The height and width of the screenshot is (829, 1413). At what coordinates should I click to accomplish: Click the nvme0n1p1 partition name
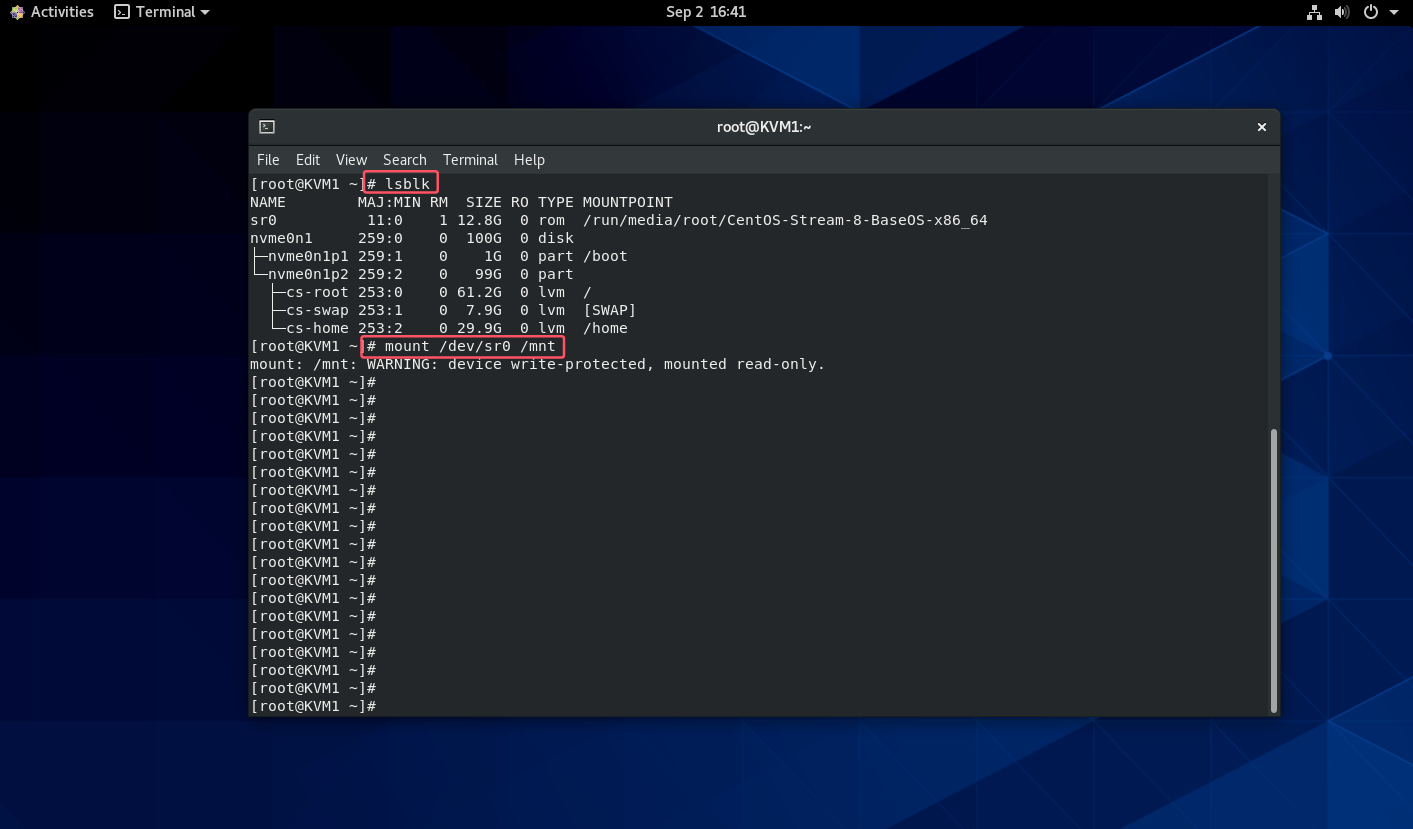point(308,256)
